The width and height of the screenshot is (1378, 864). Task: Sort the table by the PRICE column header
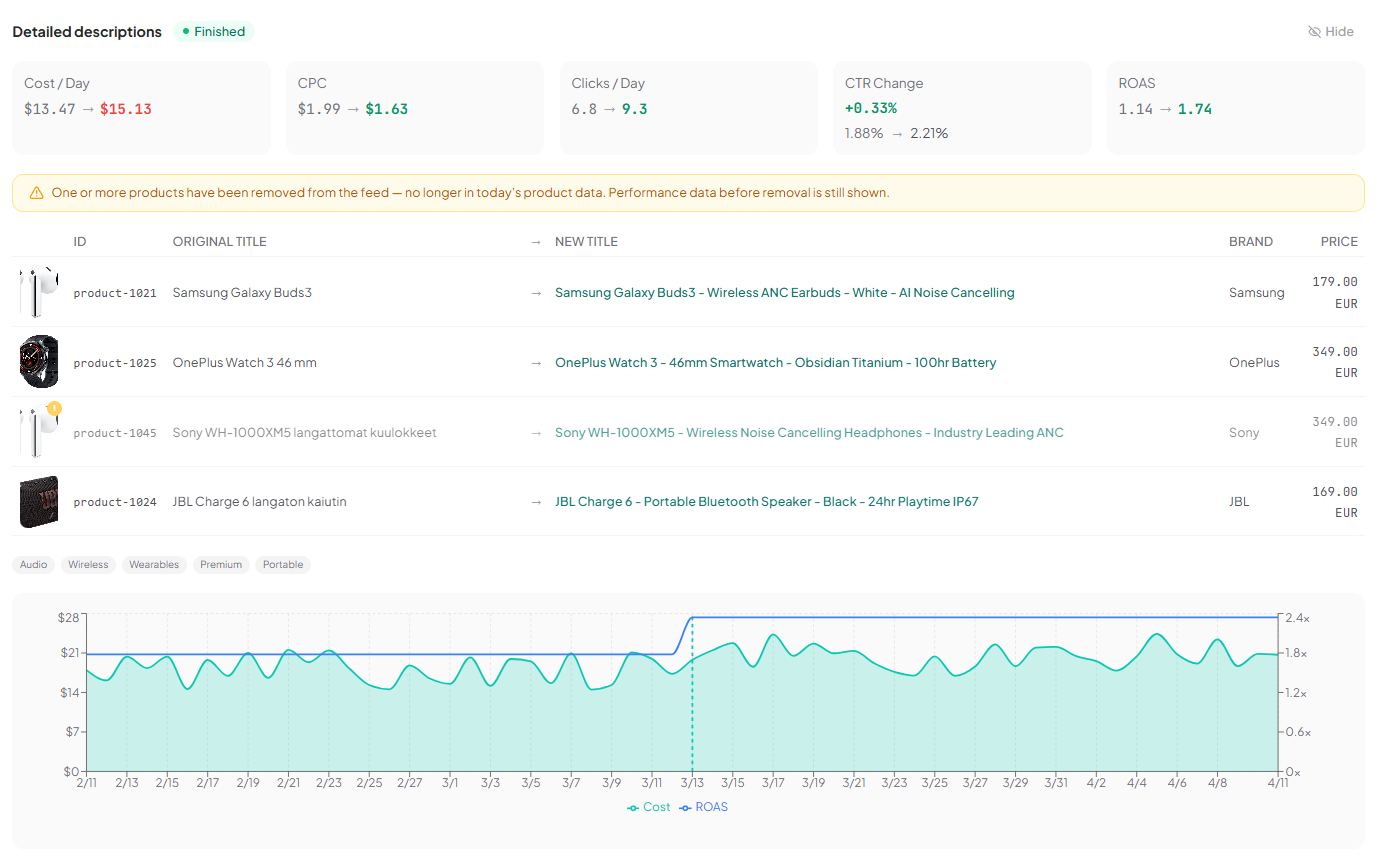1339,241
